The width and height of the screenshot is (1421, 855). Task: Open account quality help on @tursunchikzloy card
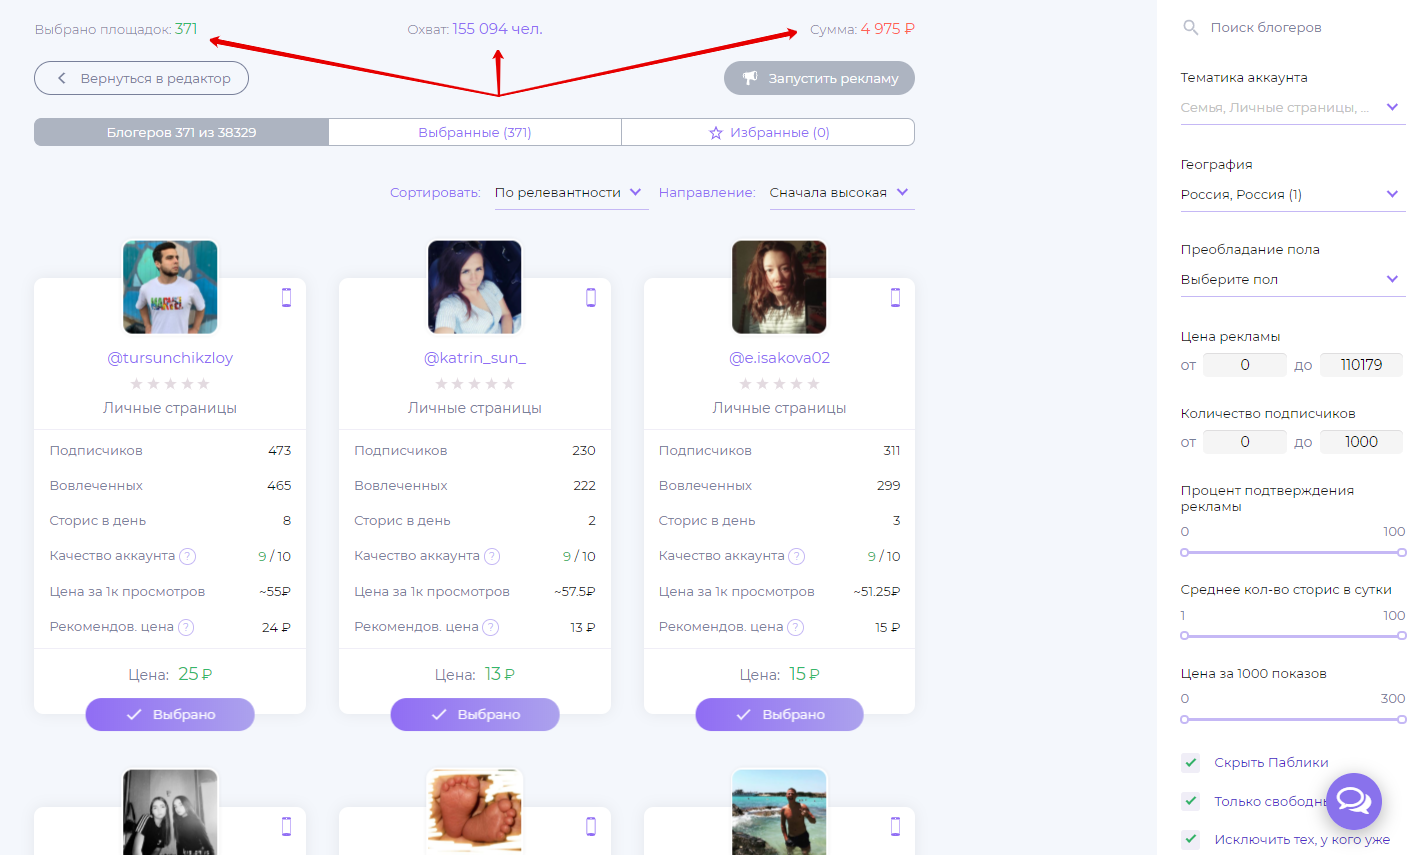pos(187,556)
